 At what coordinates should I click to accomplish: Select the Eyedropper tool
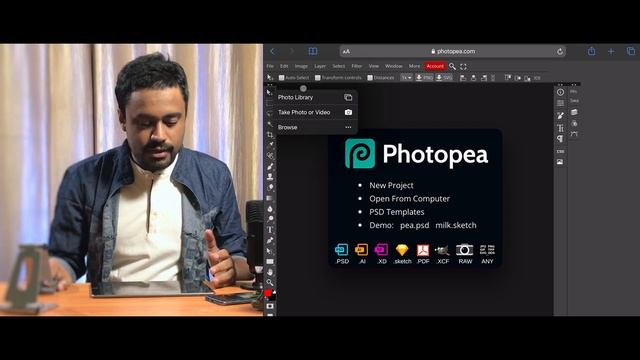(270, 145)
